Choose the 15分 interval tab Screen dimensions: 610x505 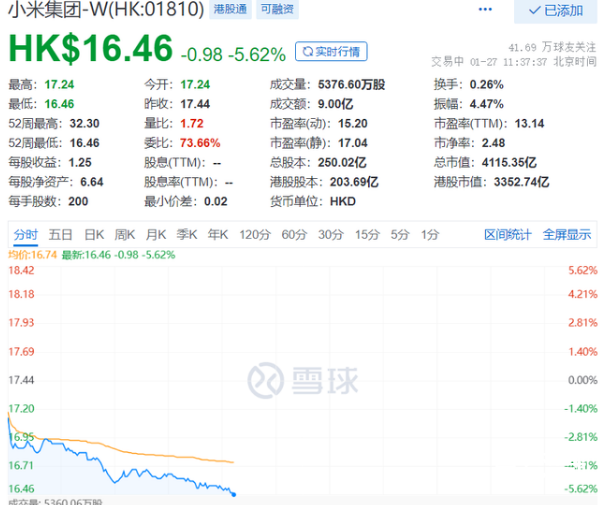pos(367,235)
